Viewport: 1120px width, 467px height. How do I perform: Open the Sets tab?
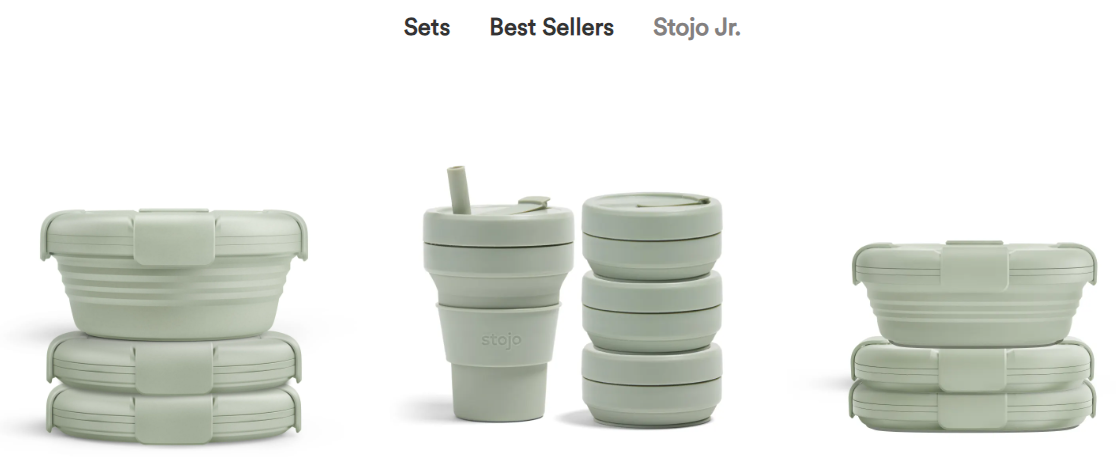click(426, 27)
